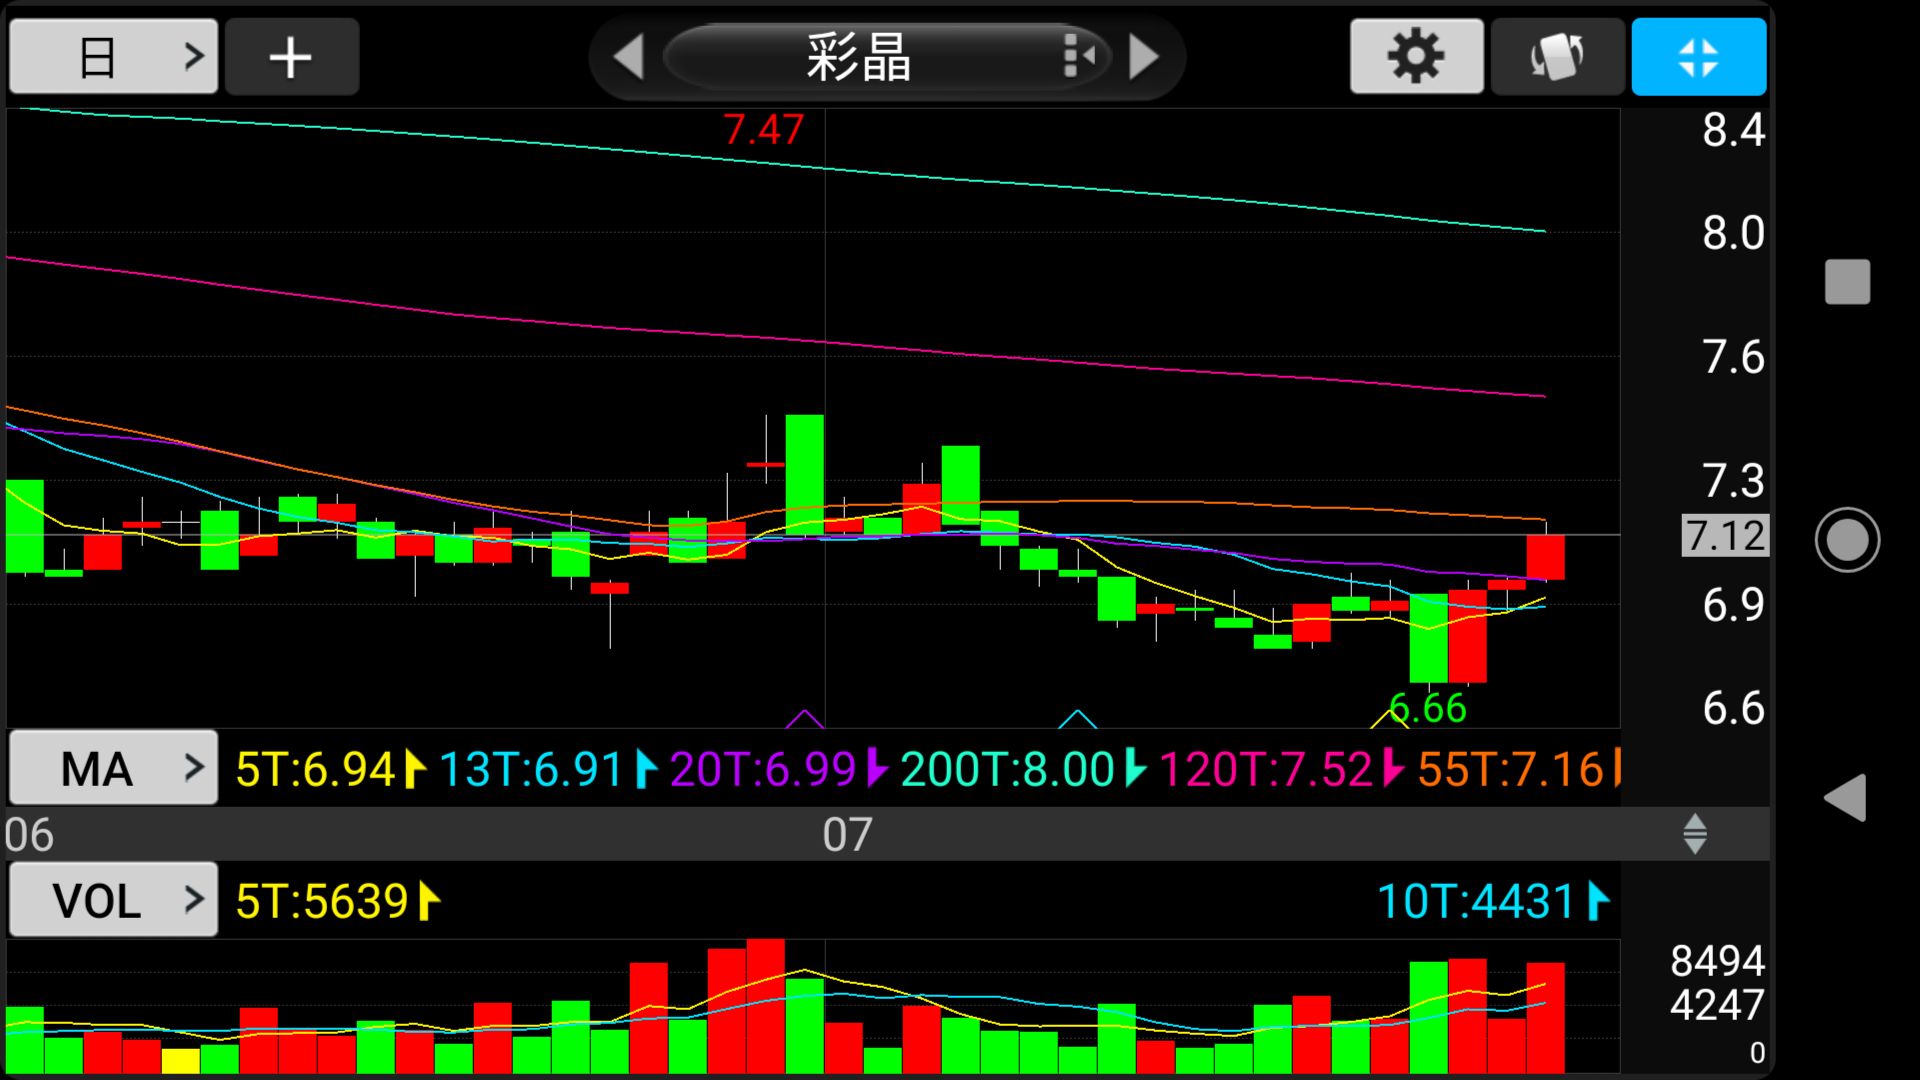Screen dimensions: 1920x1080
Task: Select 彩晶 stock name title
Action: click(x=858, y=57)
